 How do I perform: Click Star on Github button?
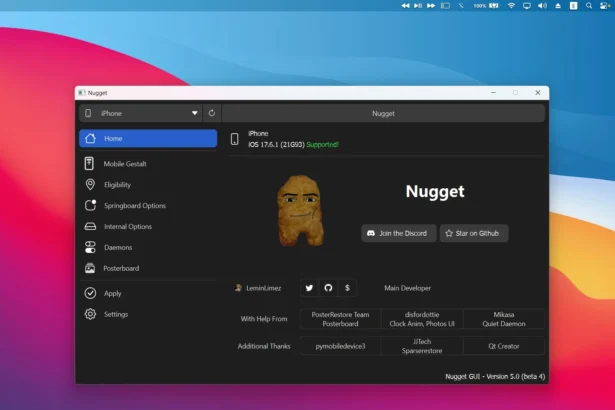click(x=474, y=233)
